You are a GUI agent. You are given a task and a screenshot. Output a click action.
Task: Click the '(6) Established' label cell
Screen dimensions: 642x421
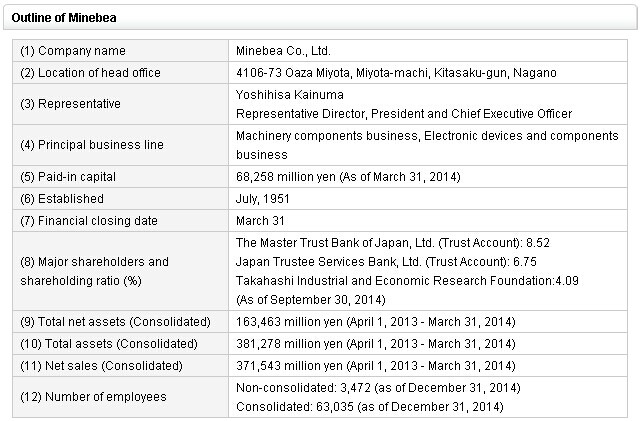(x=62, y=198)
